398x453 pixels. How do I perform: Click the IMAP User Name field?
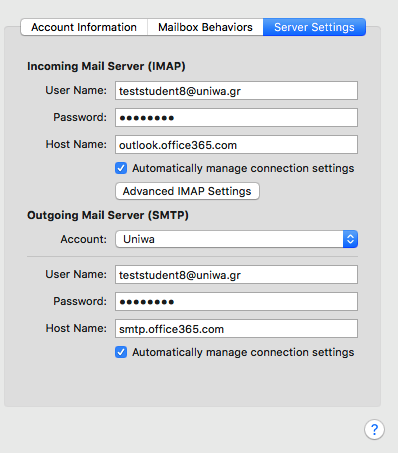[236, 91]
